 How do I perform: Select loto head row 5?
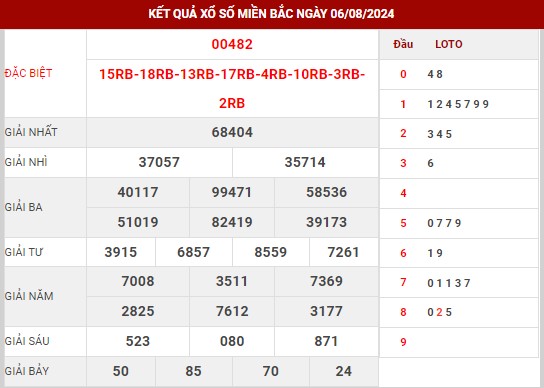click(x=459, y=223)
